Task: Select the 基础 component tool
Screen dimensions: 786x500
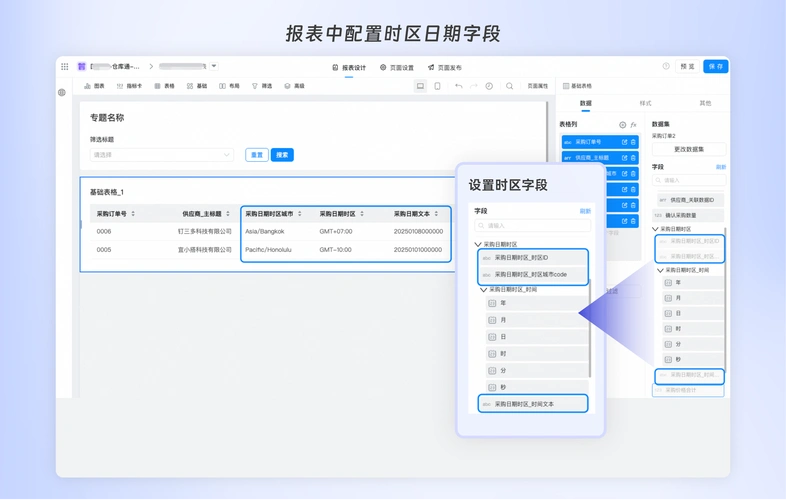Action: pos(197,86)
